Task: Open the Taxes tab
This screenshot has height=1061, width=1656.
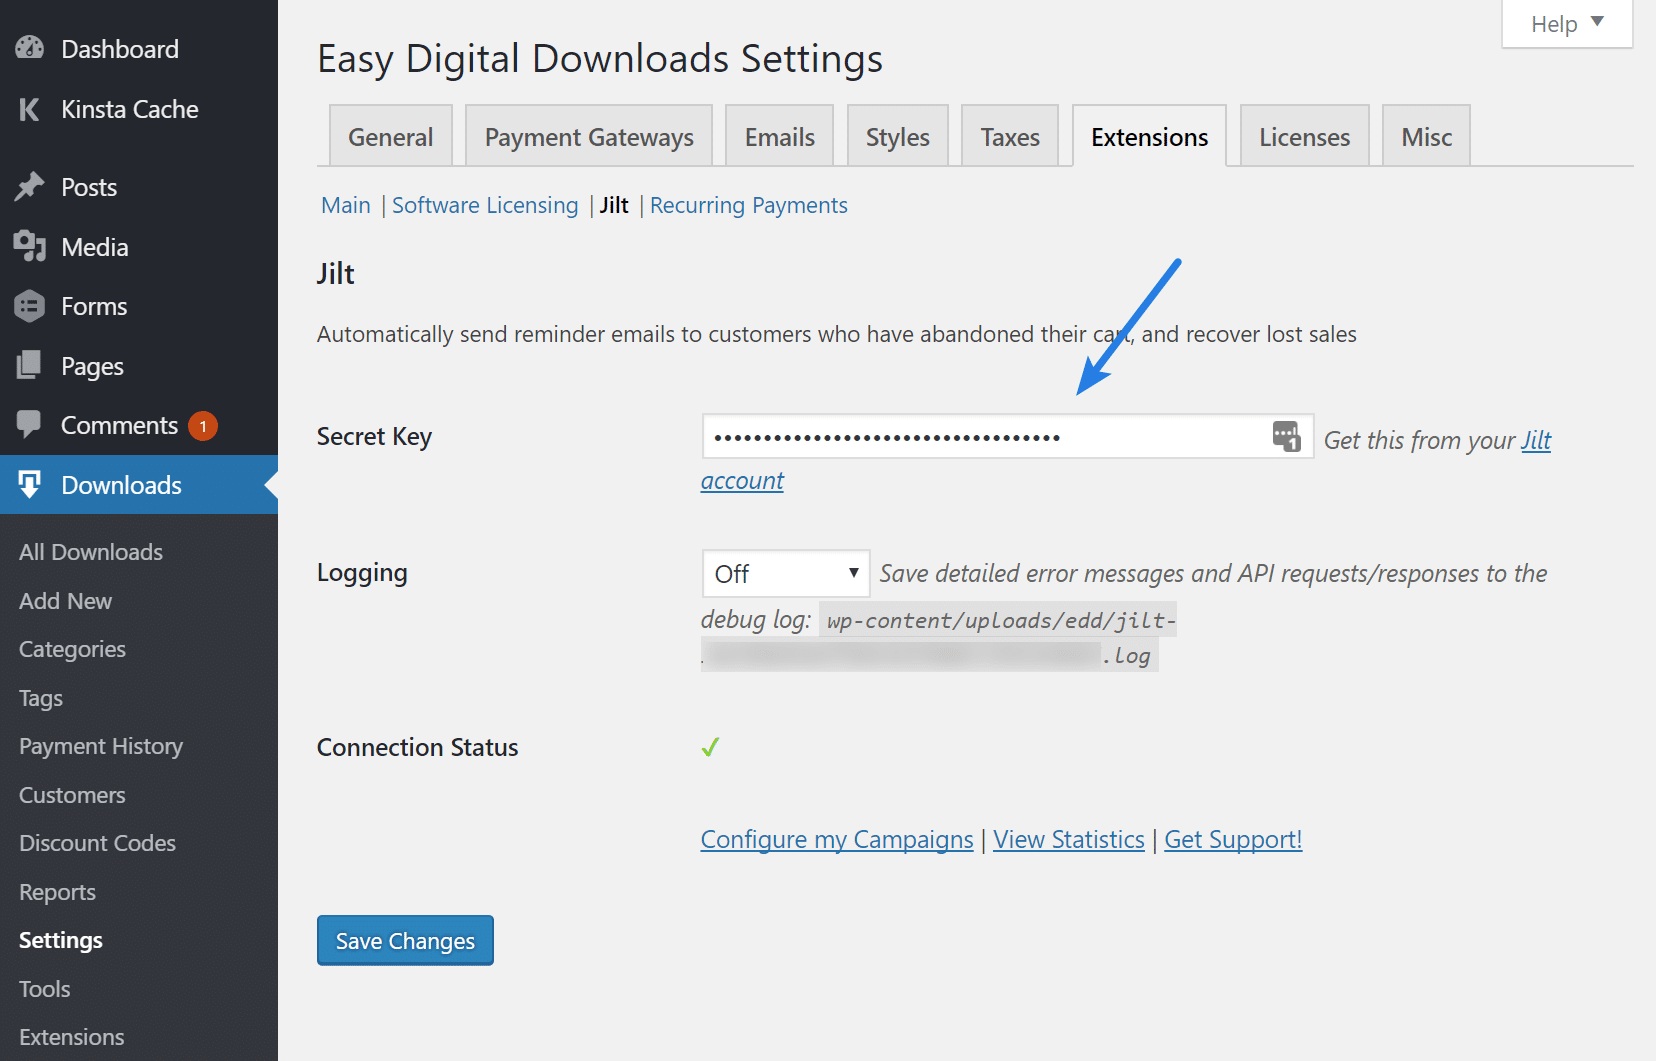Action: [1010, 136]
